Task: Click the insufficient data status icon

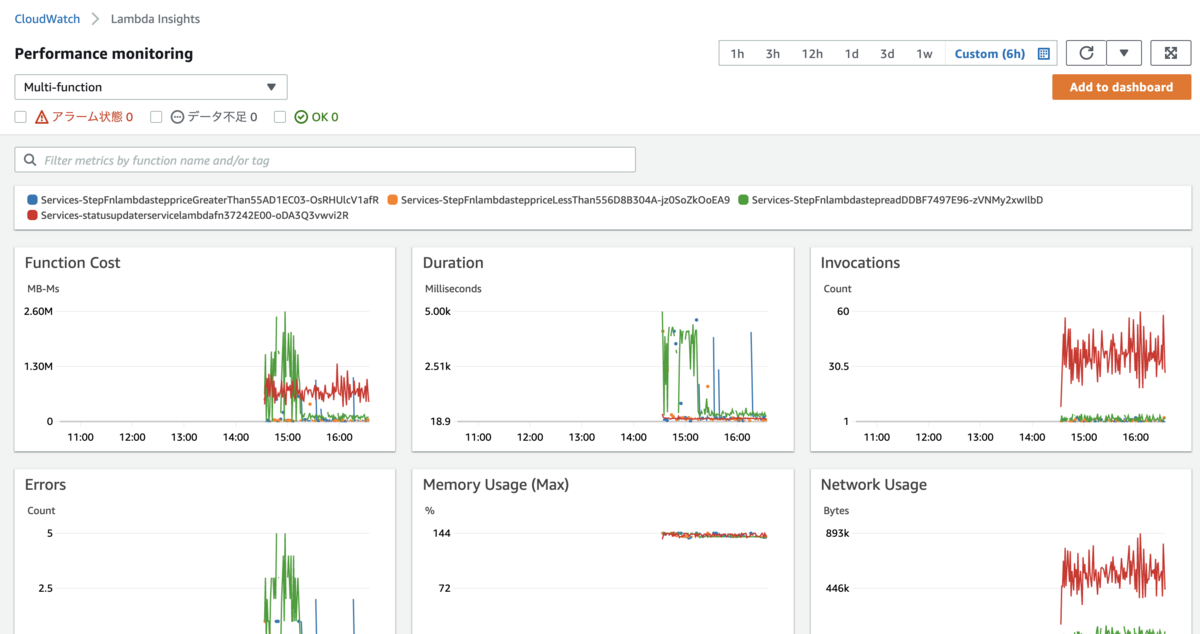Action: [178, 117]
